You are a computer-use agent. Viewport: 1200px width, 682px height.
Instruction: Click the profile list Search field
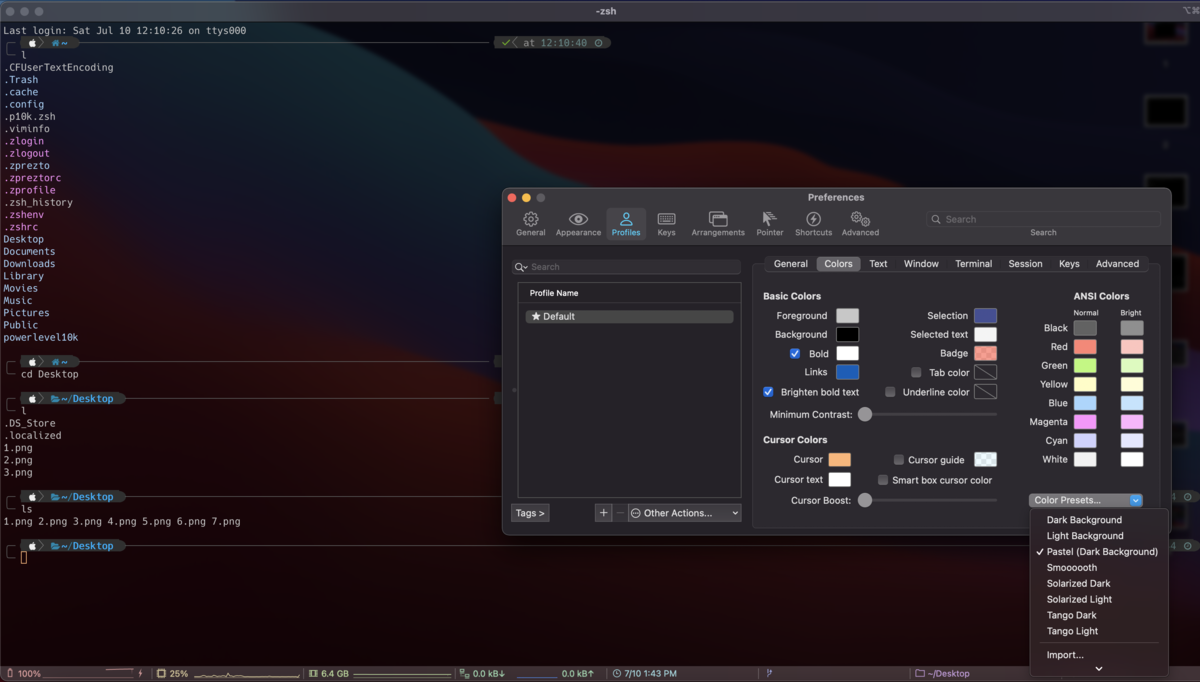626,267
